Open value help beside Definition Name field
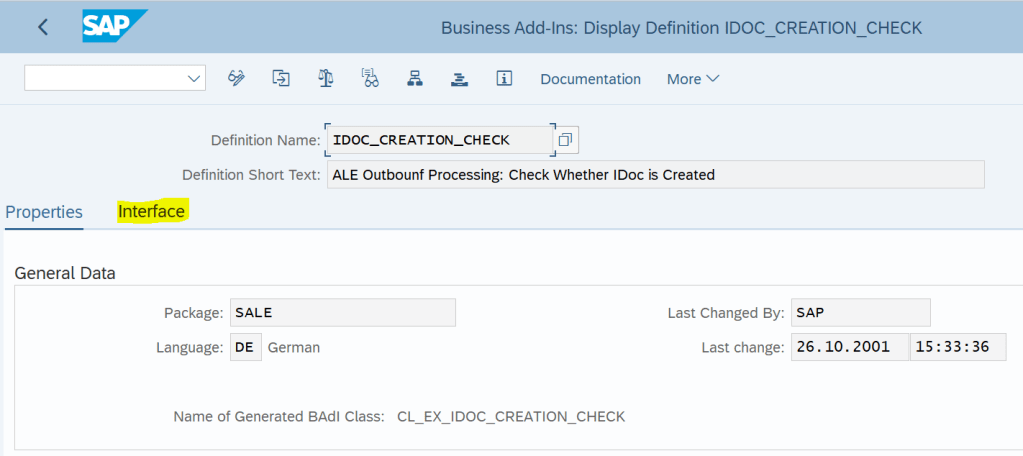Screen dimensions: 1023x456 click(x=566, y=140)
